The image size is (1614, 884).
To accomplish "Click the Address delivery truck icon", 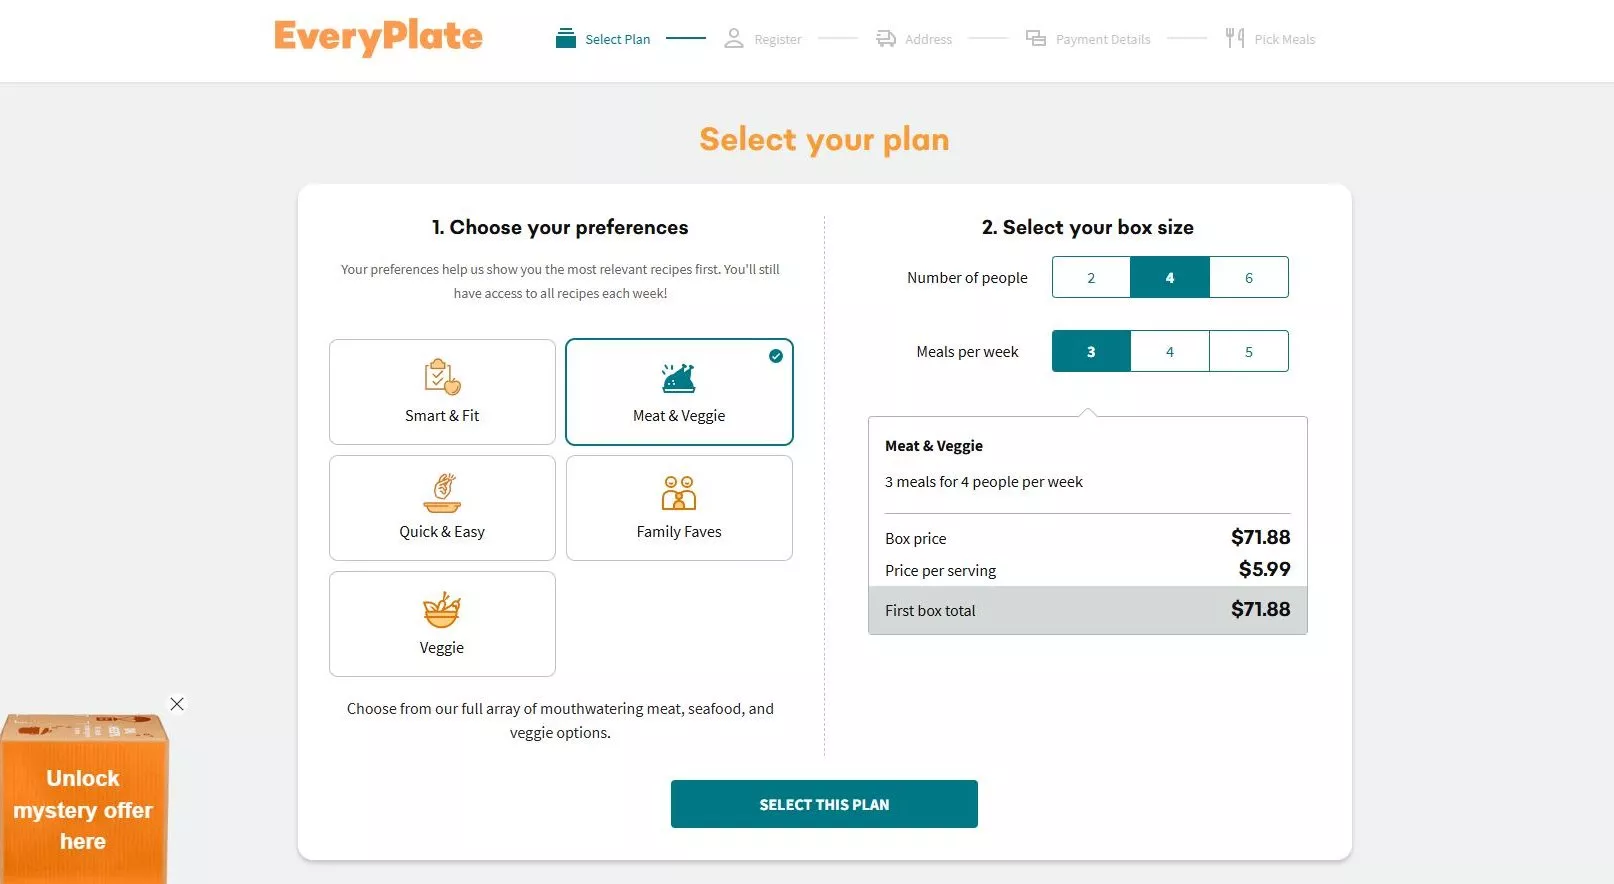I will (886, 38).
